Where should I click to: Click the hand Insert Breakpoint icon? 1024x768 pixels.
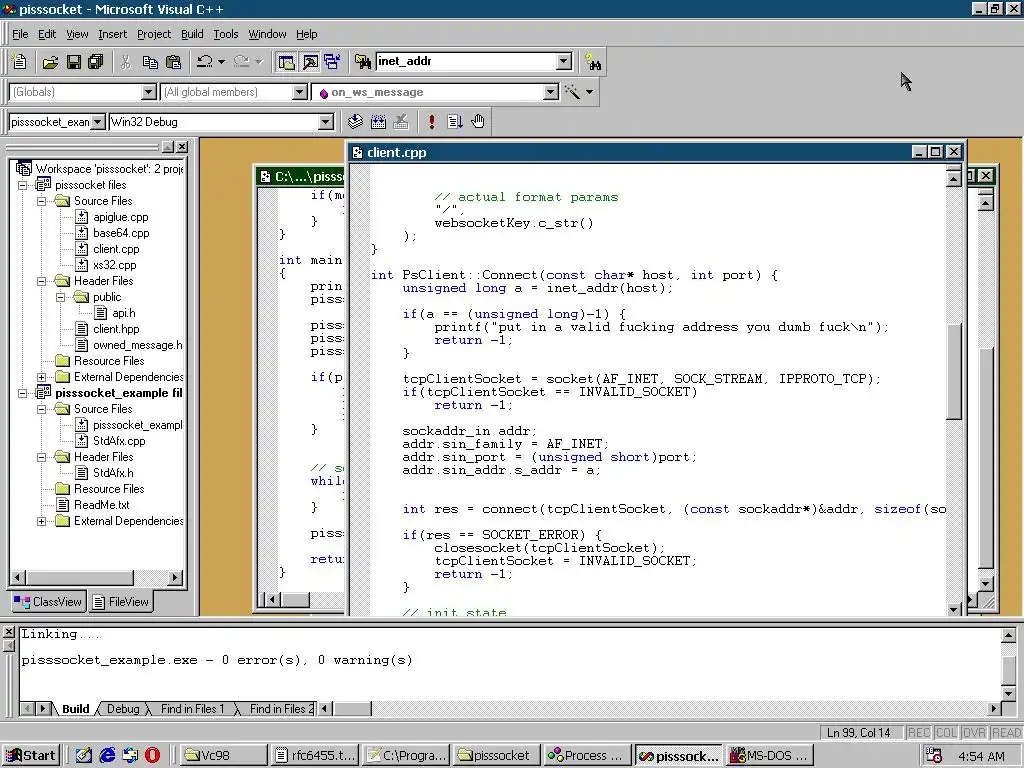tap(478, 121)
